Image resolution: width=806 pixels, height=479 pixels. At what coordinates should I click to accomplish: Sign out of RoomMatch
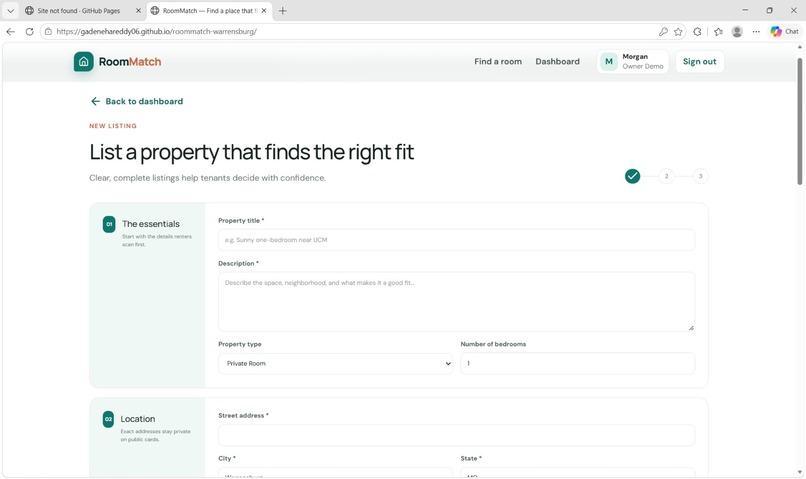tap(699, 62)
